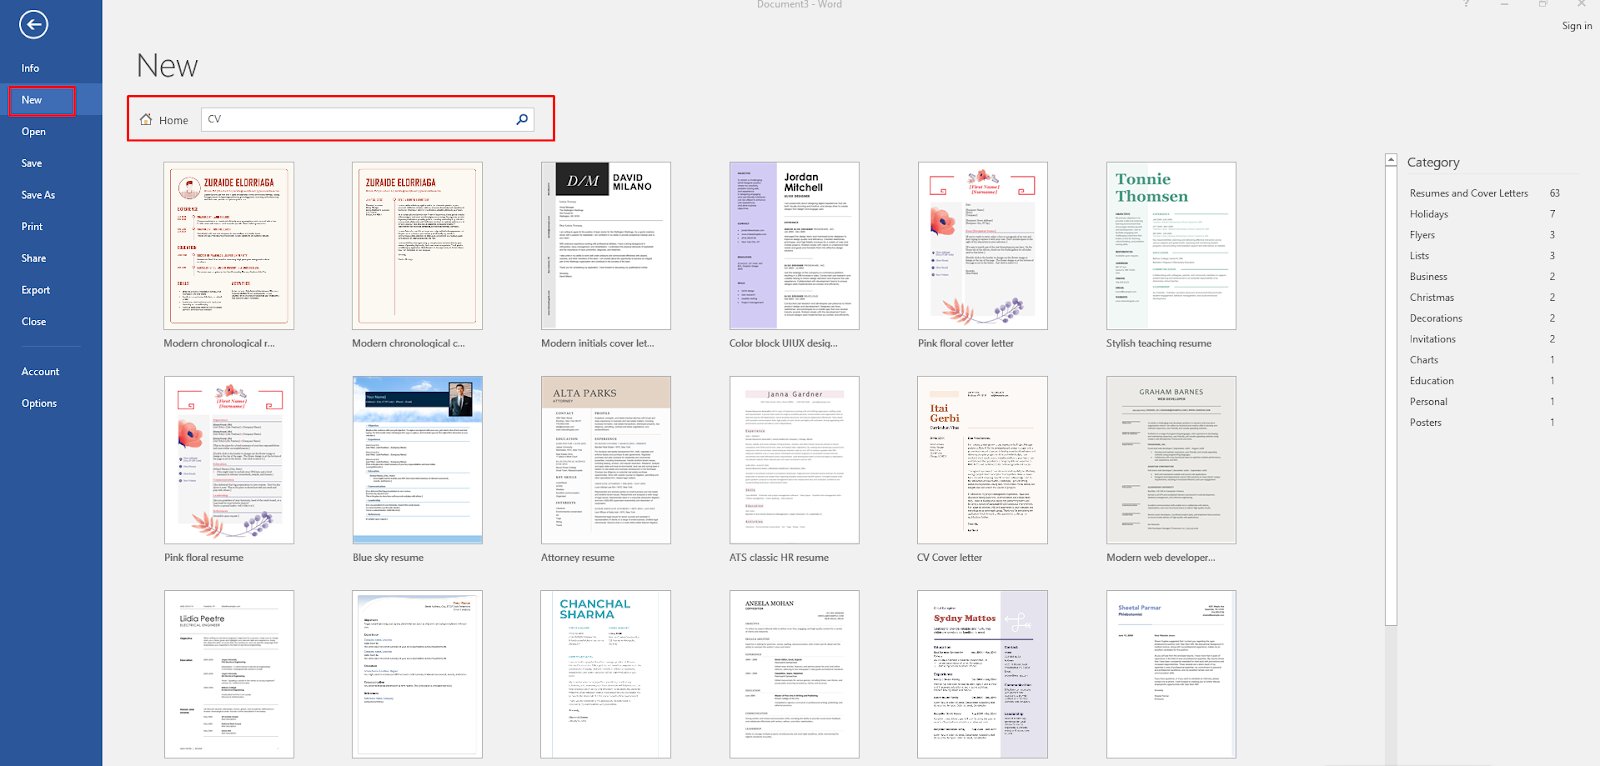This screenshot has height=766, width=1600.
Task: Open the Account settings page
Action: [40, 372]
